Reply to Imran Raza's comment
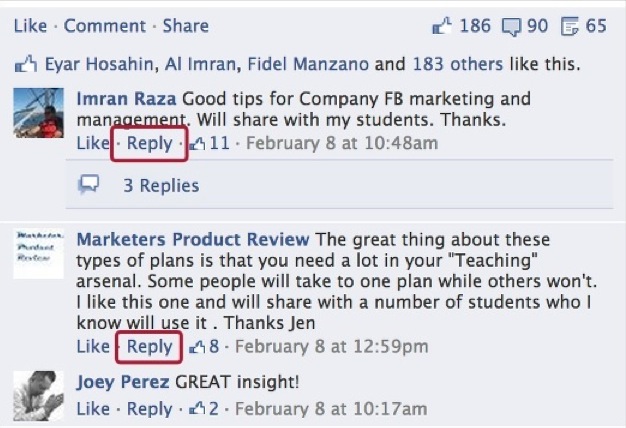This screenshot has width=626, height=428. [x=149, y=144]
